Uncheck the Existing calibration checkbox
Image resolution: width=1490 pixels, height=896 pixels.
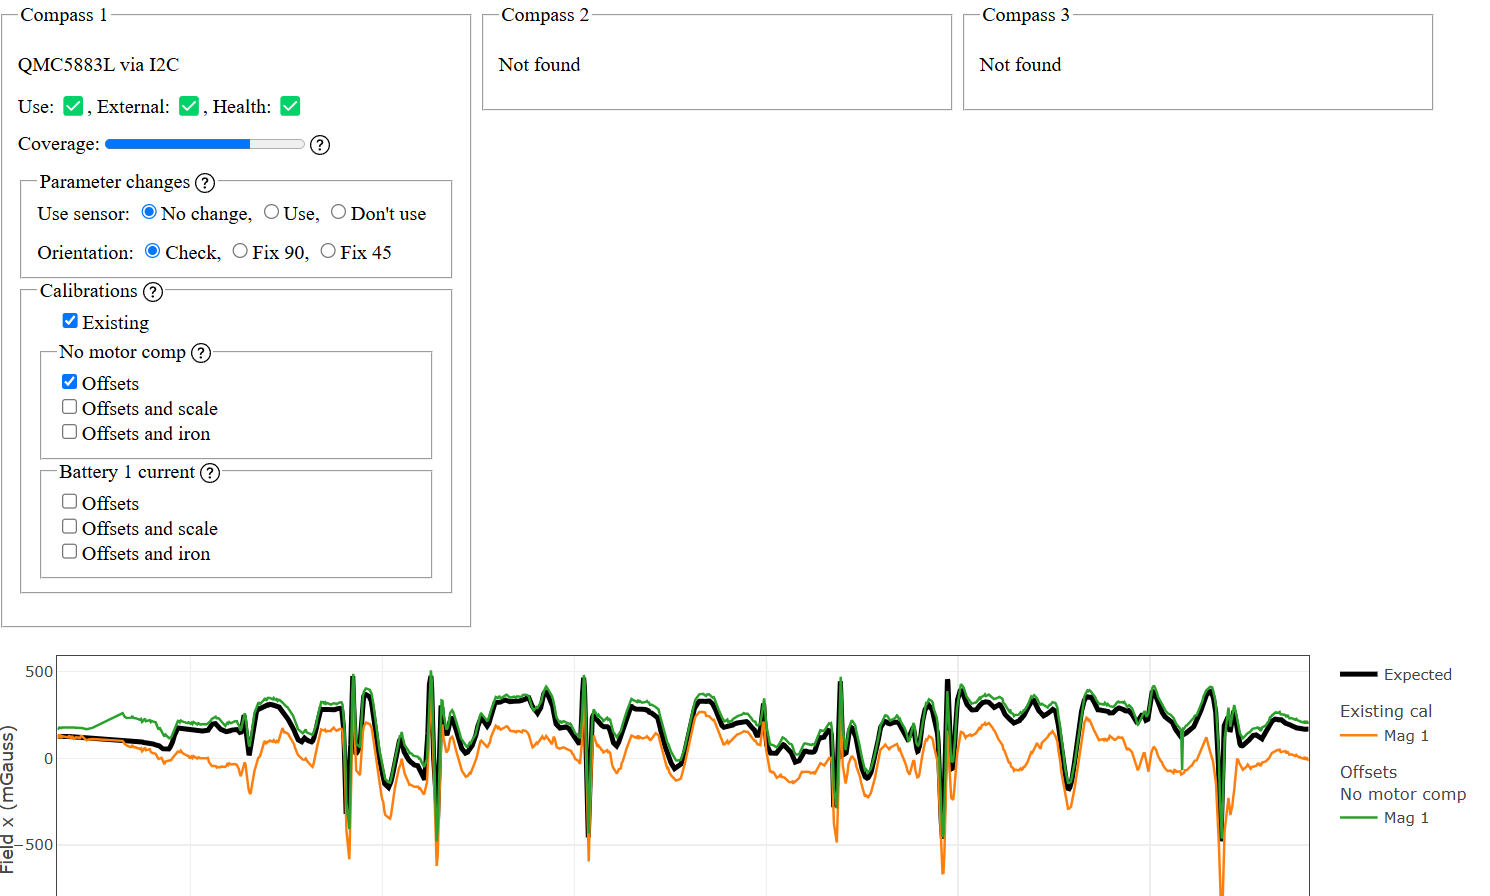70,321
